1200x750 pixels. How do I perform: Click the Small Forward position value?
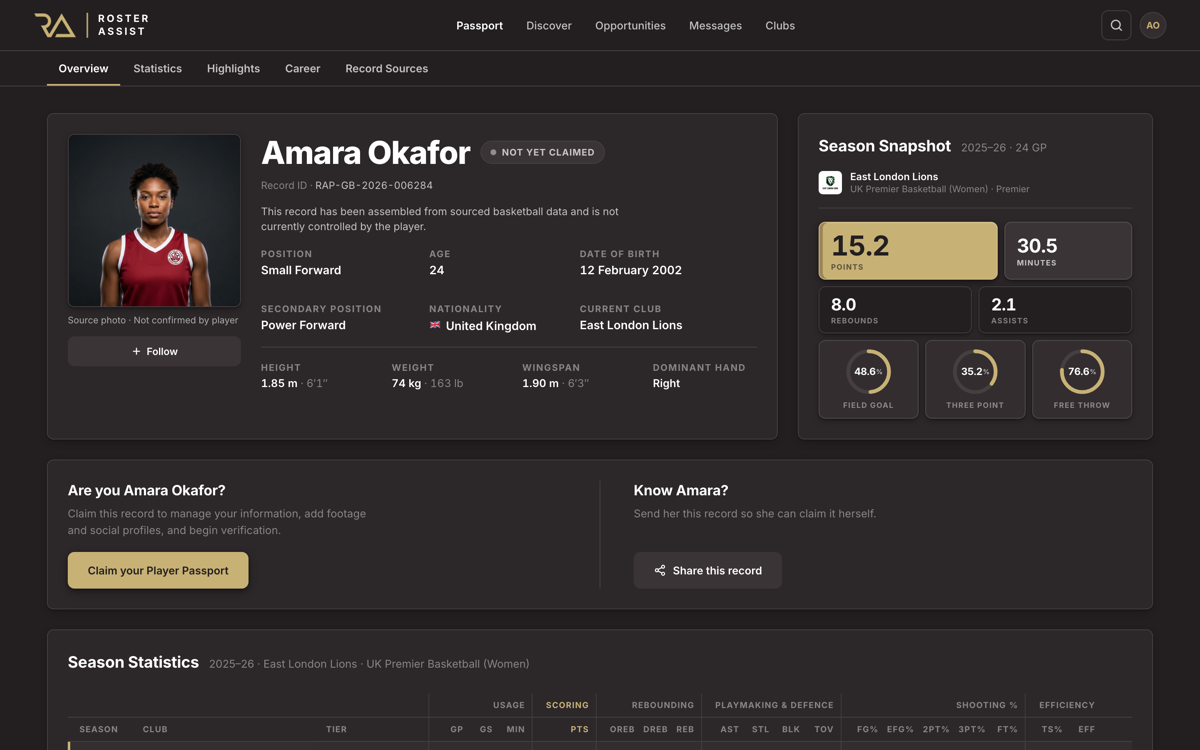(x=301, y=270)
